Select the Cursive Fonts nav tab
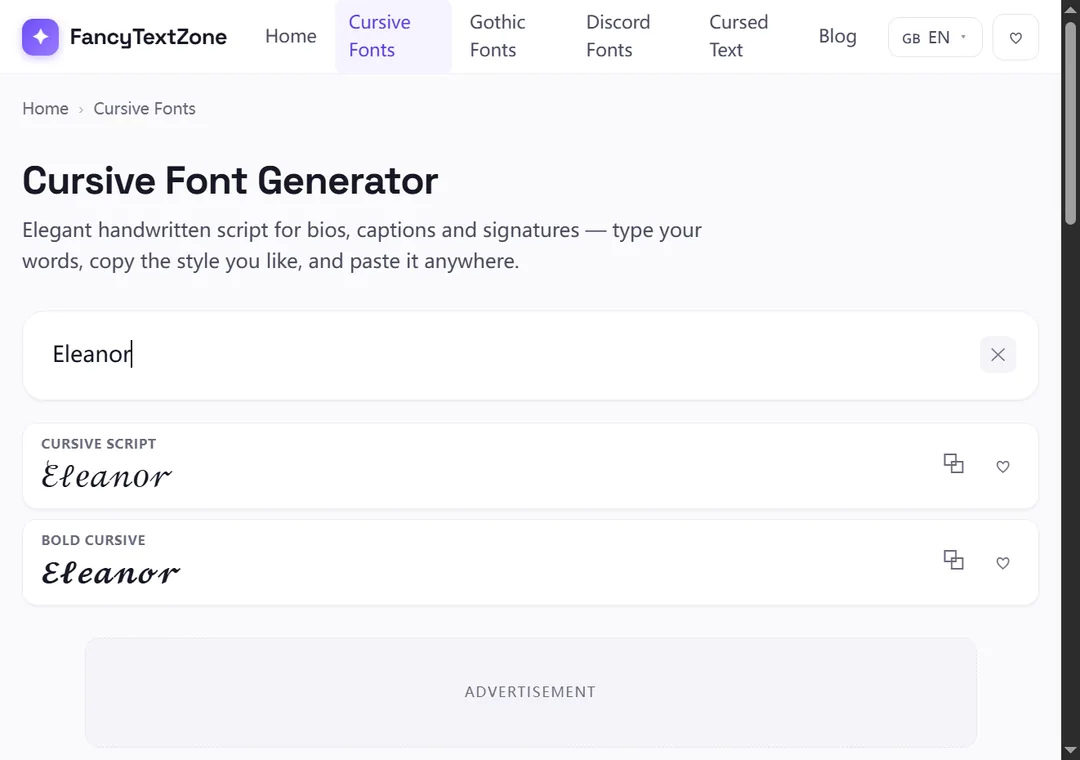The image size is (1080, 760). 393,36
